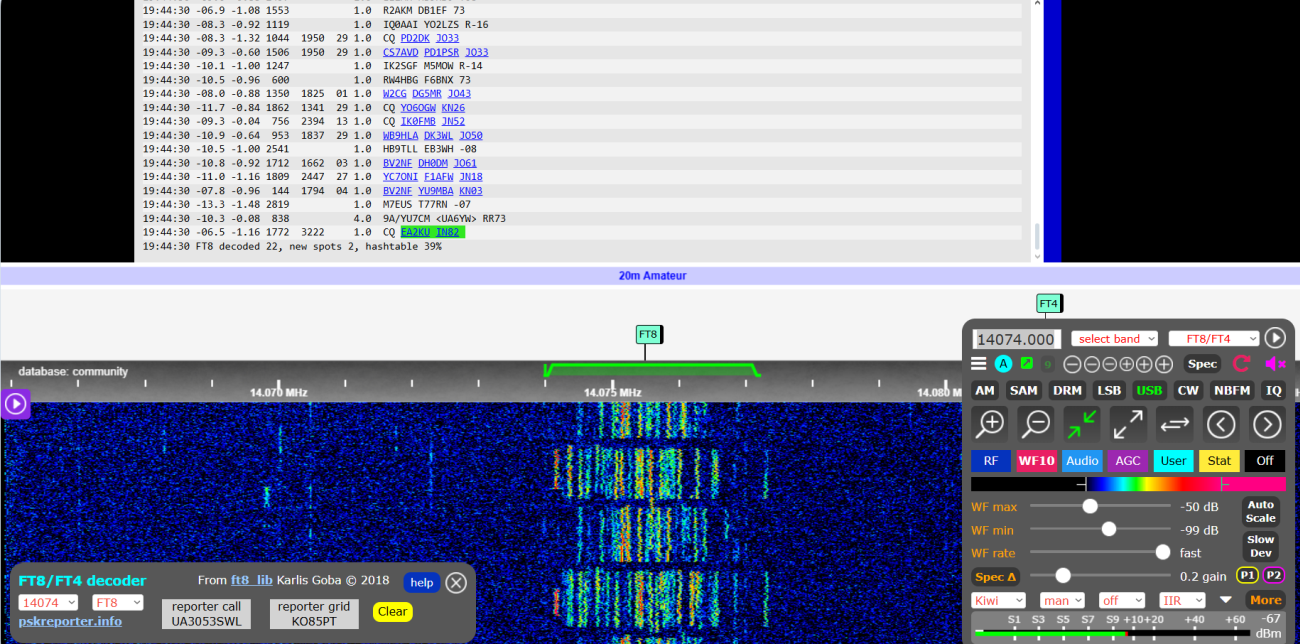The image size is (1300, 644).
Task: Zoom in on the waterfall with the magnifier-plus icon
Action: 988,424
